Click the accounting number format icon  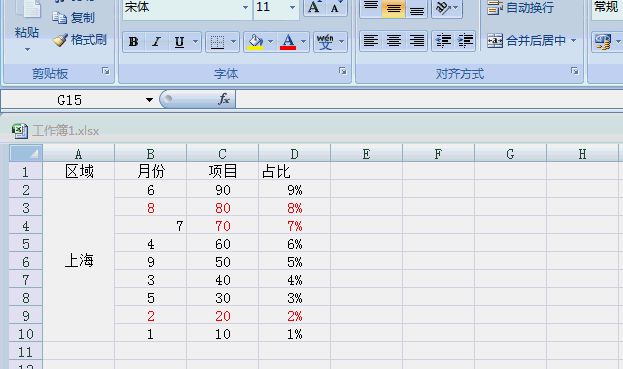[x=602, y=42]
